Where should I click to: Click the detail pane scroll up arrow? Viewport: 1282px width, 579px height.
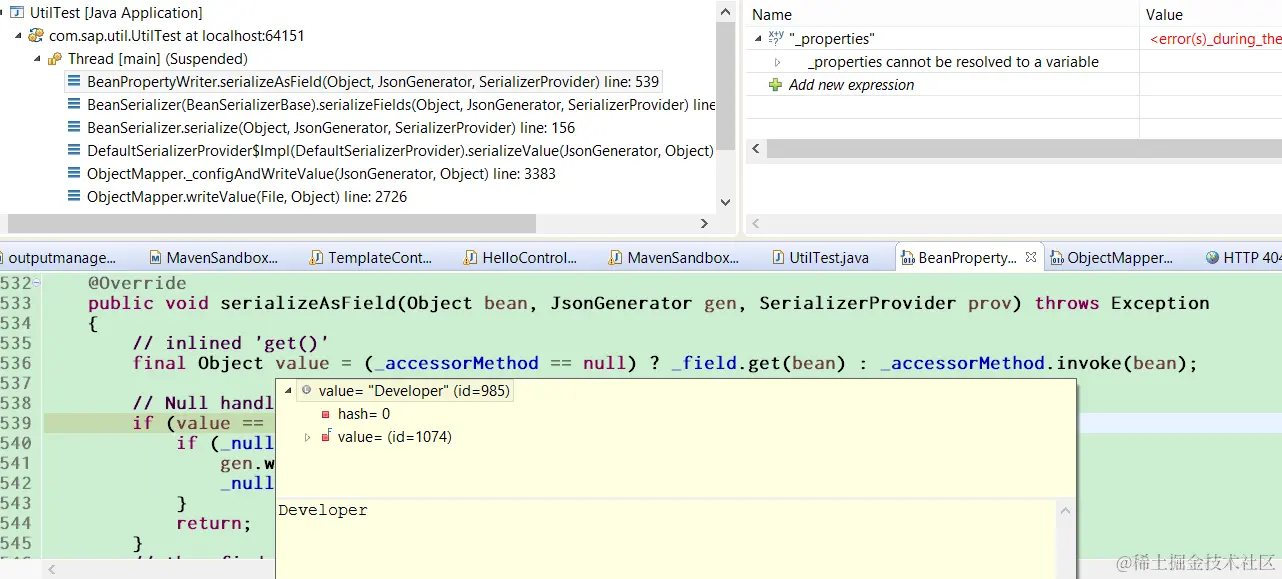[x=1066, y=511]
